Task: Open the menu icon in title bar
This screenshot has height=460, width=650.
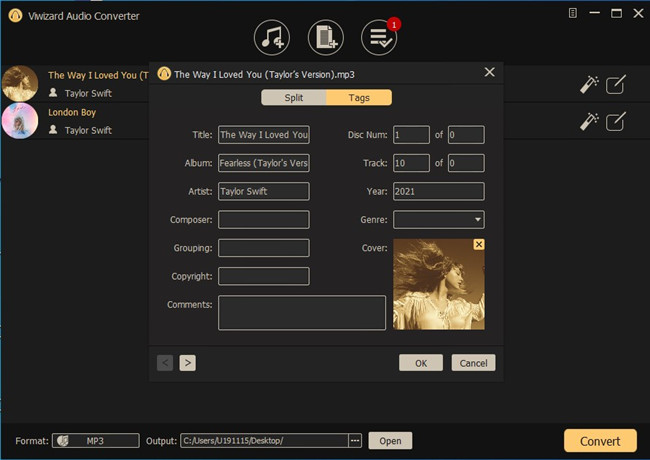Action: click(x=572, y=13)
